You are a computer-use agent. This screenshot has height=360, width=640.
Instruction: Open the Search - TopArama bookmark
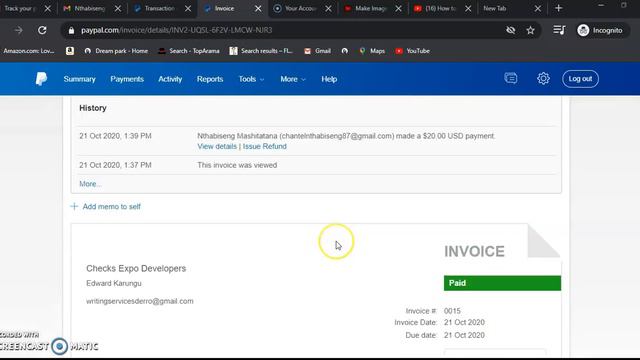[x=189, y=51]
